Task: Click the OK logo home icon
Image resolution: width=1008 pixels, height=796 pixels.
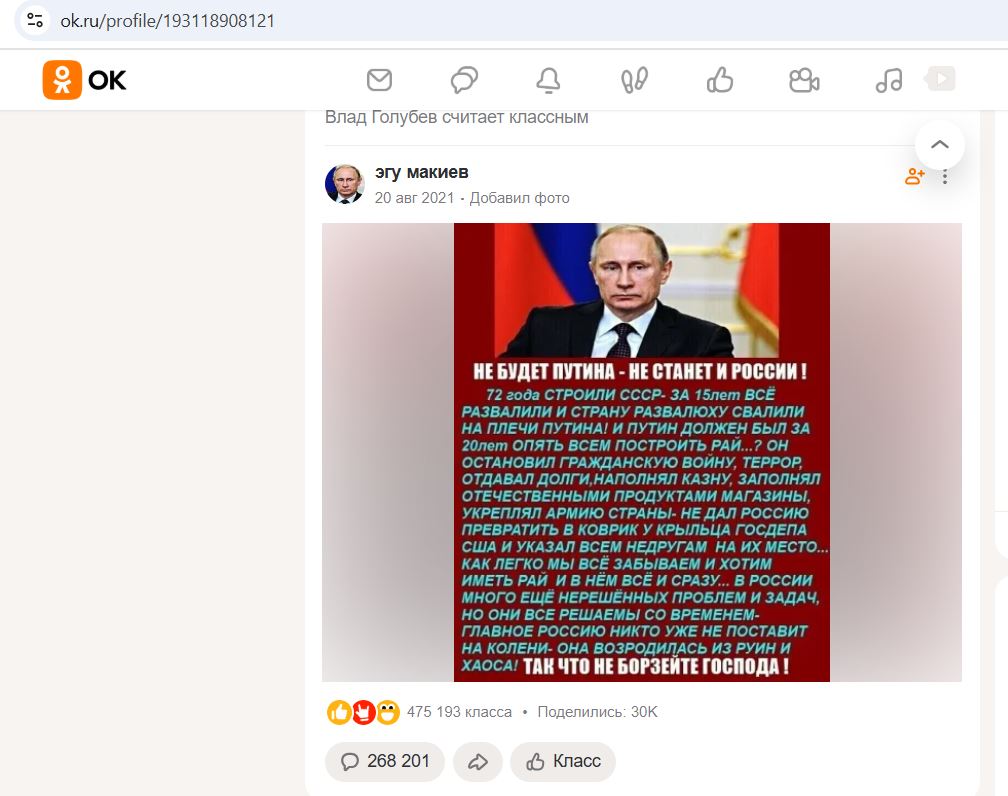Action: coord(84,80)
